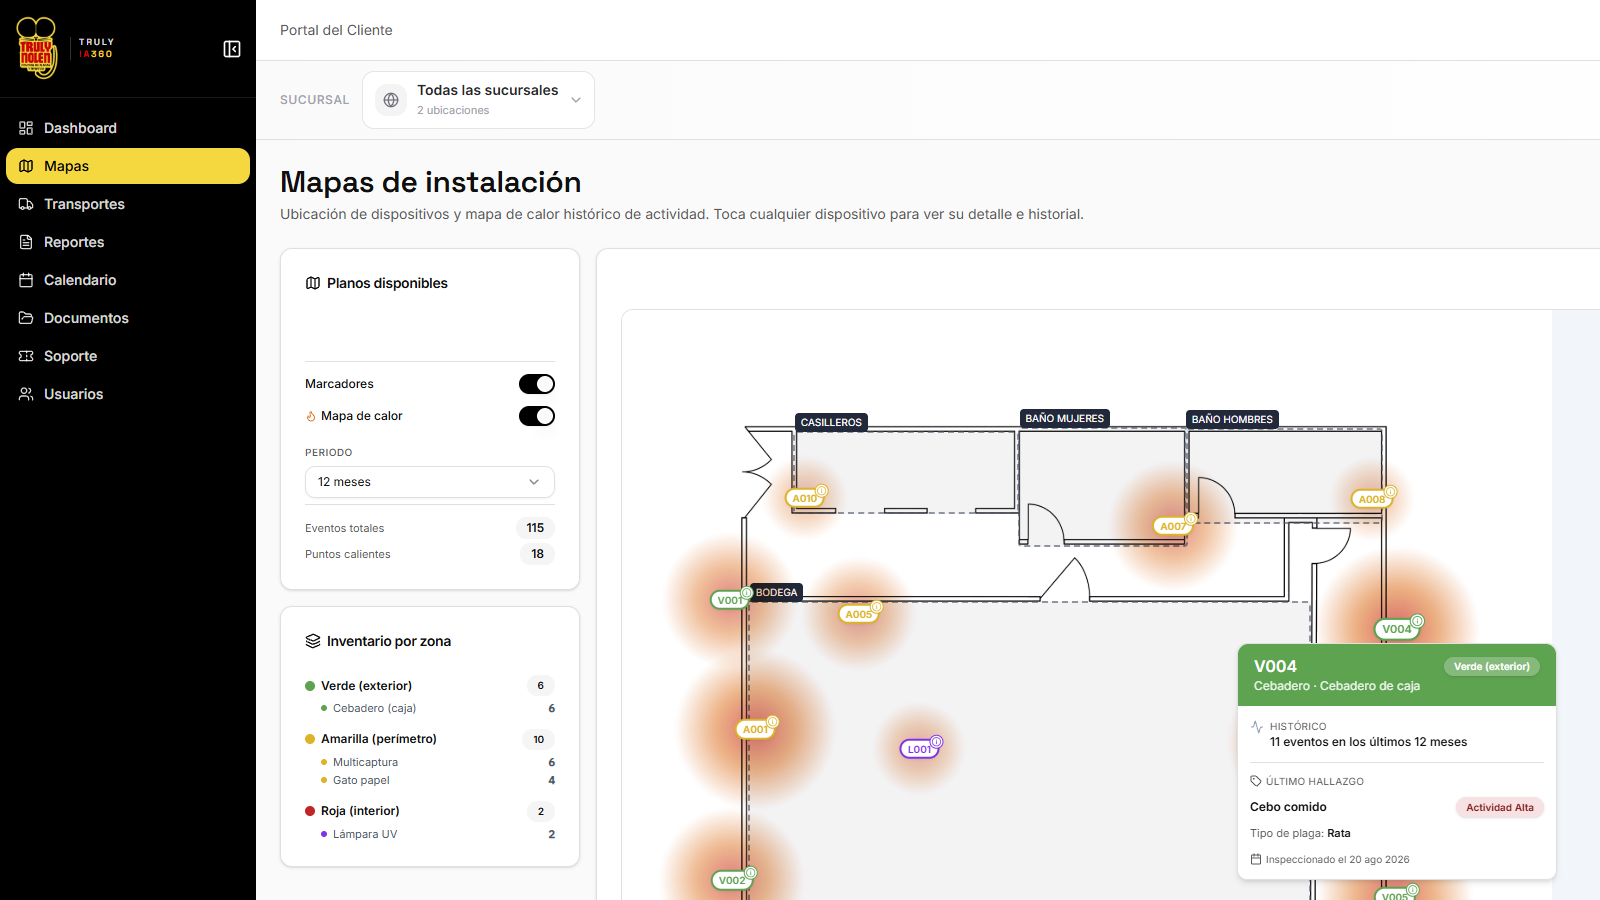Image resolution: width=1600 pixels, height=900 pixels.
Task: Open the Todas las sucursales dropdown
Action: point(478,100)
